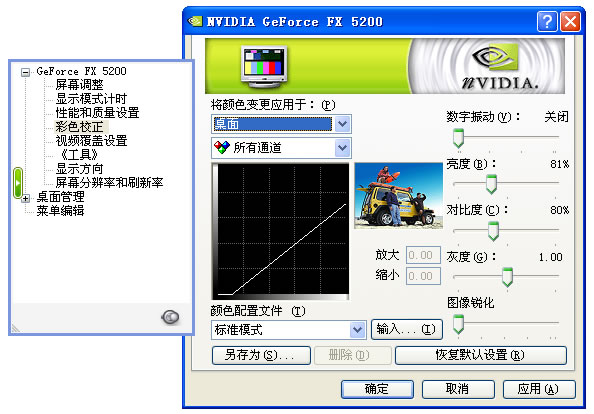This screenshot has height=414, width=594.
Task: Click the NVIDIA title bar icon
Action: click(195, 21)
